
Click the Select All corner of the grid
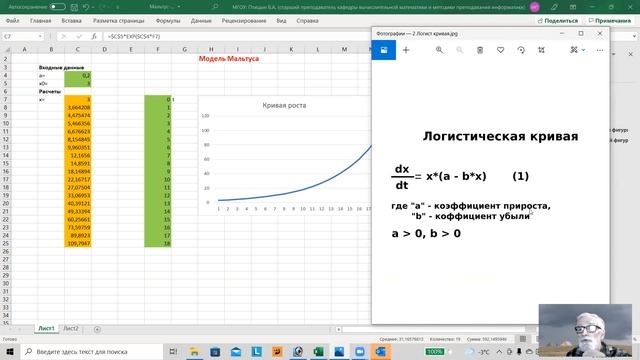click(7, 49)
